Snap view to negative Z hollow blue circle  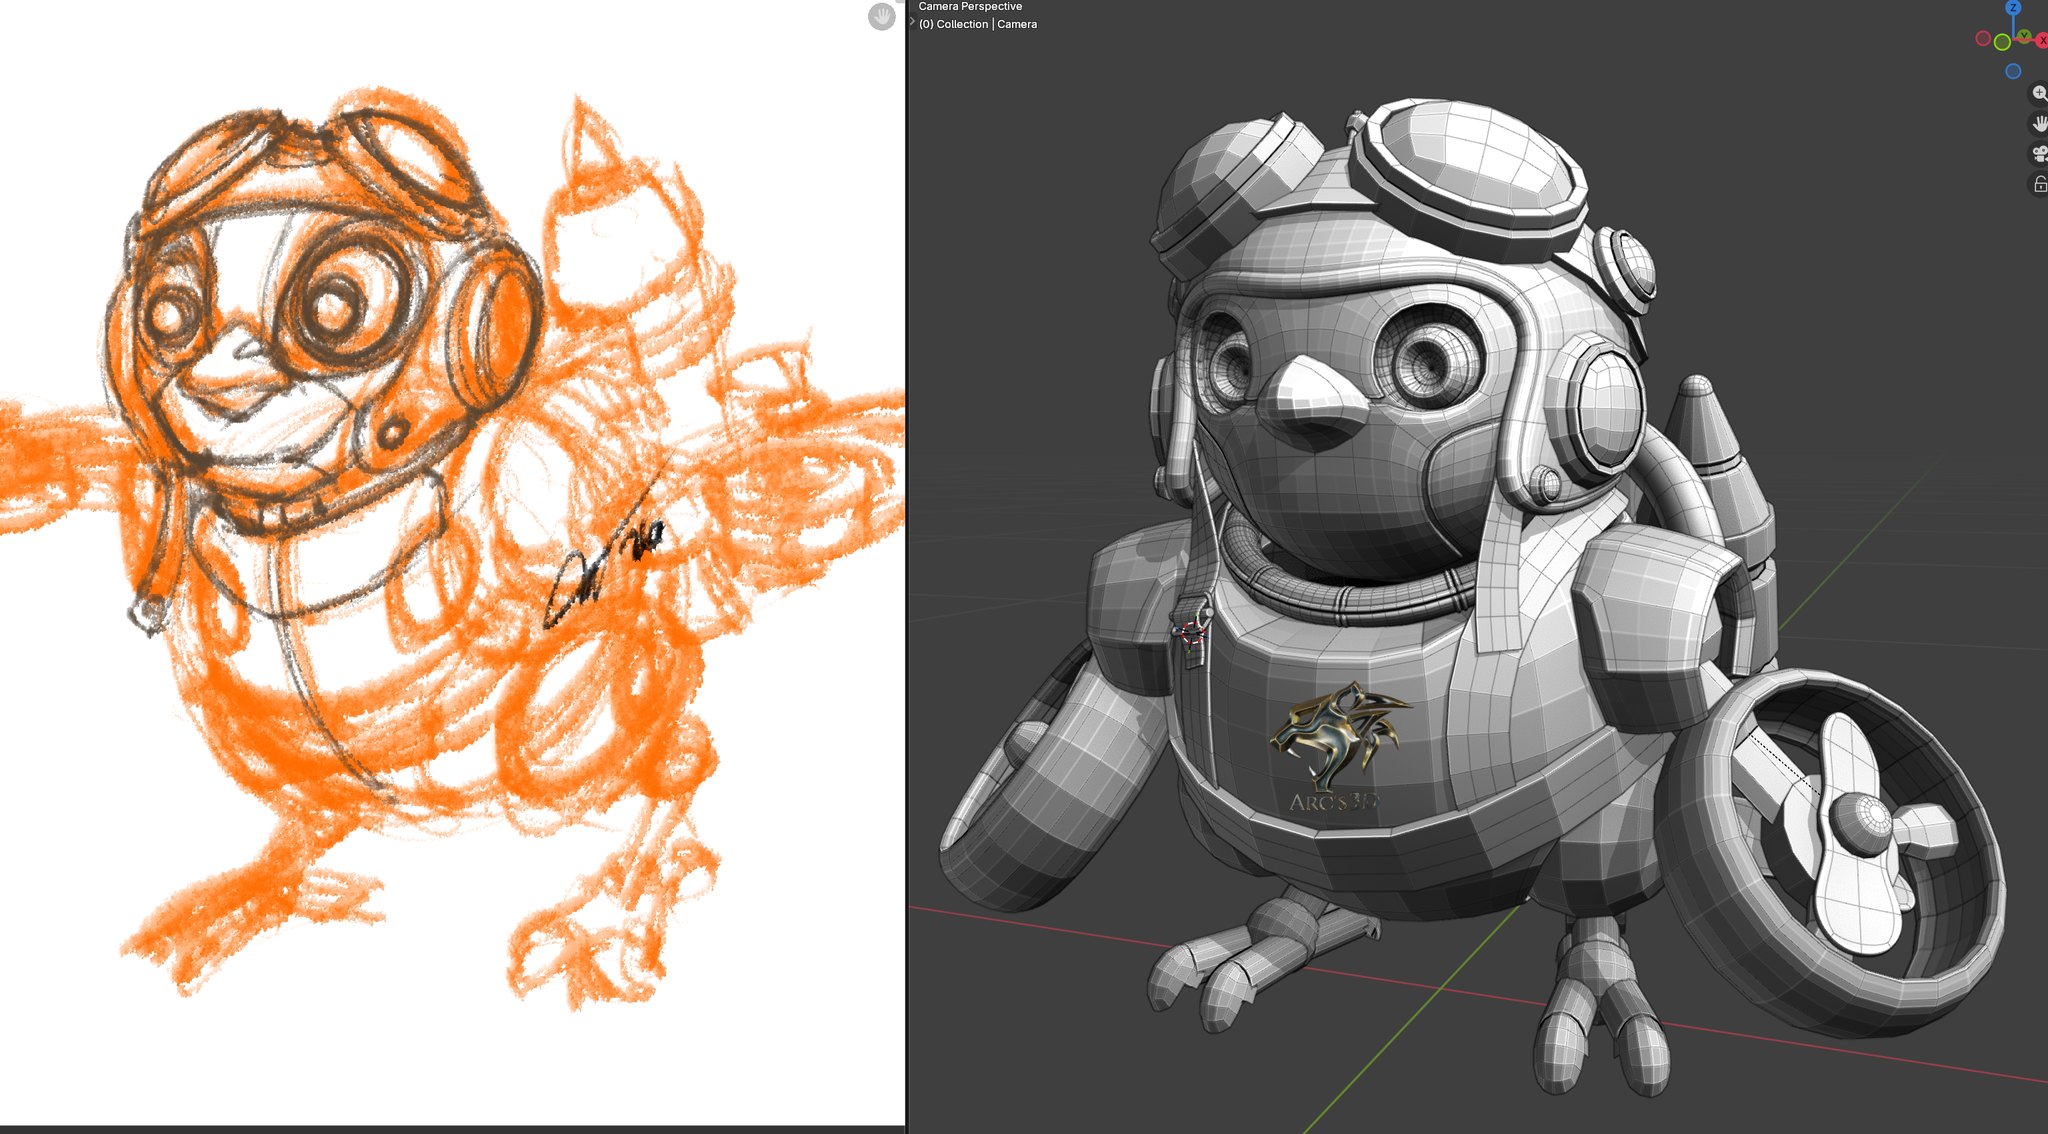click(2013, 71)
